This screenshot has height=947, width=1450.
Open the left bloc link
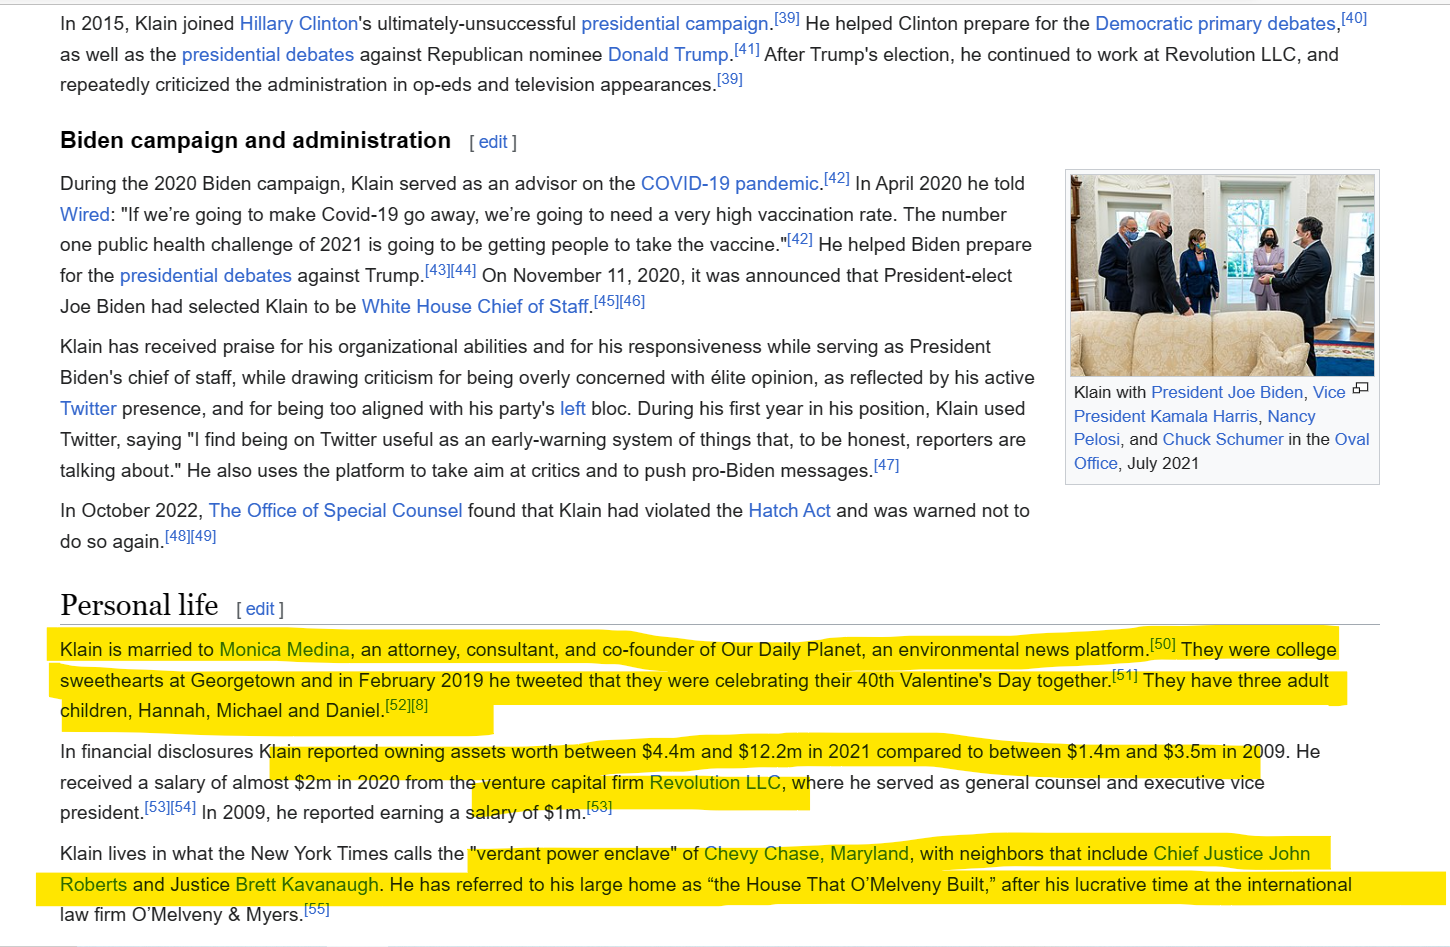[573, 408]
